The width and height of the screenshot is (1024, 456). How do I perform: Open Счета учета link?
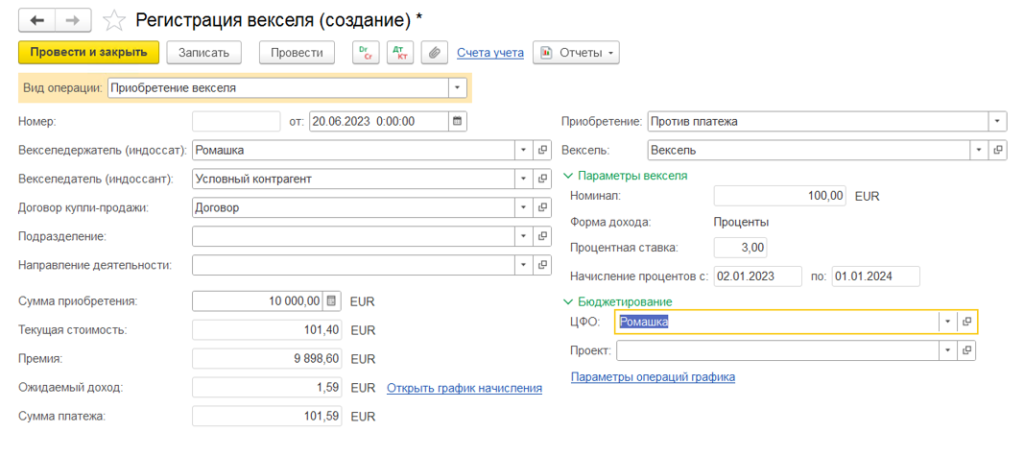pyautogui.click(x=490, y=53)
